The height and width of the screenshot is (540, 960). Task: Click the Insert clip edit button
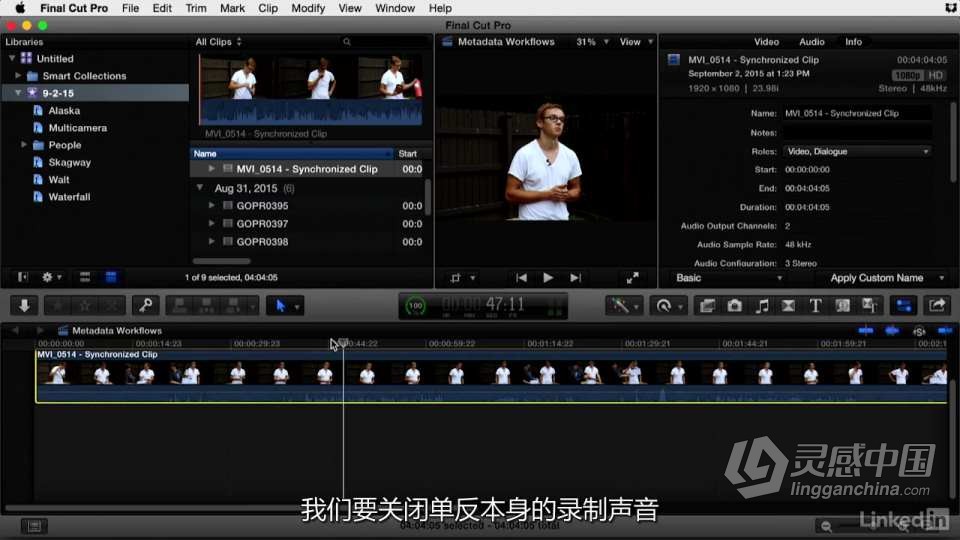click(x=206, y=306)
